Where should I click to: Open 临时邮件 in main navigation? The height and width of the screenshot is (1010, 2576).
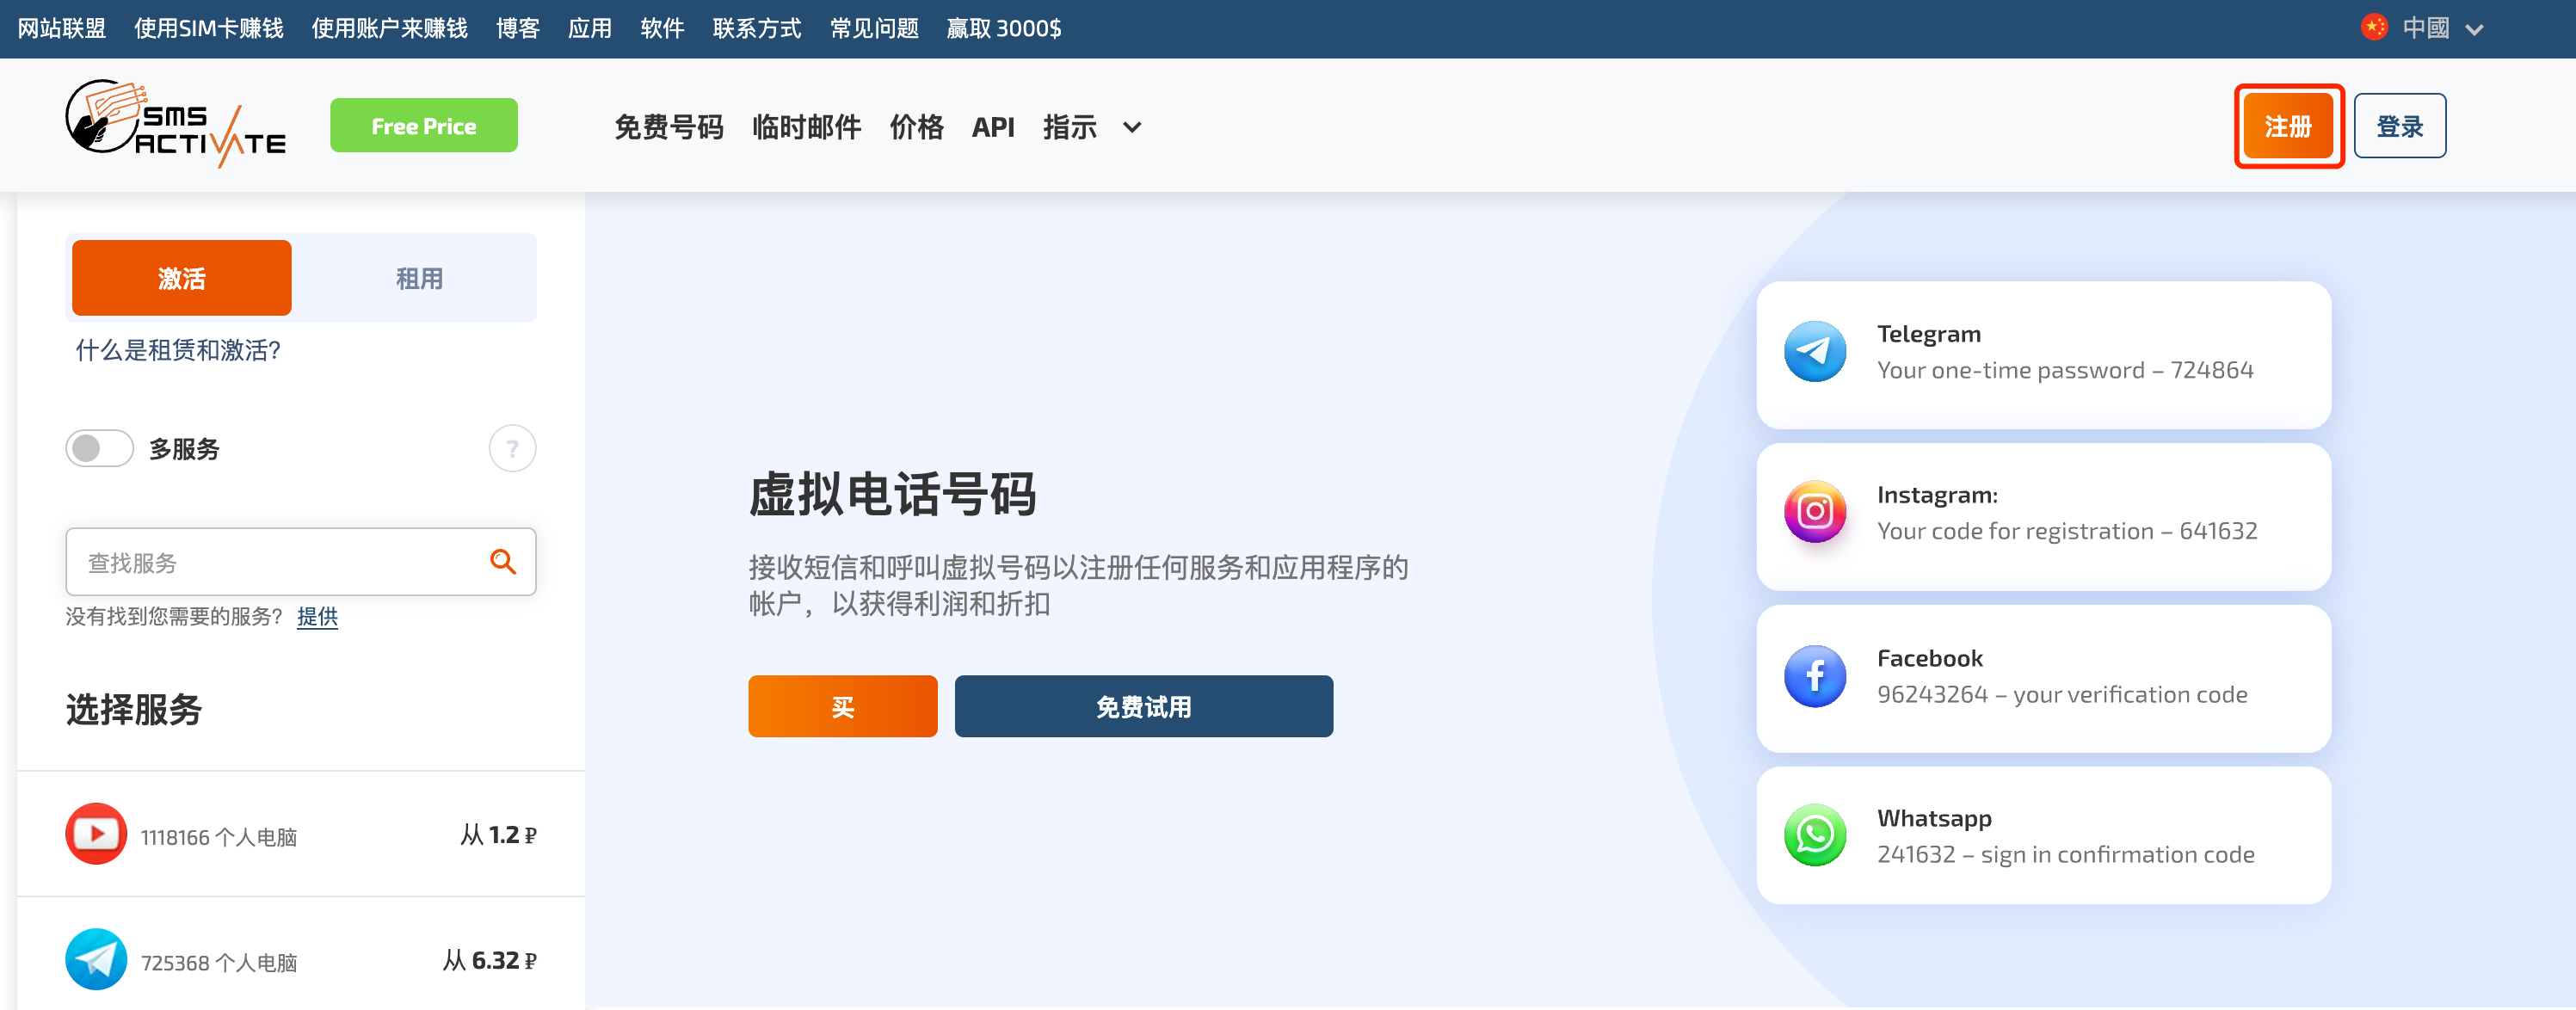pos(807,127)
